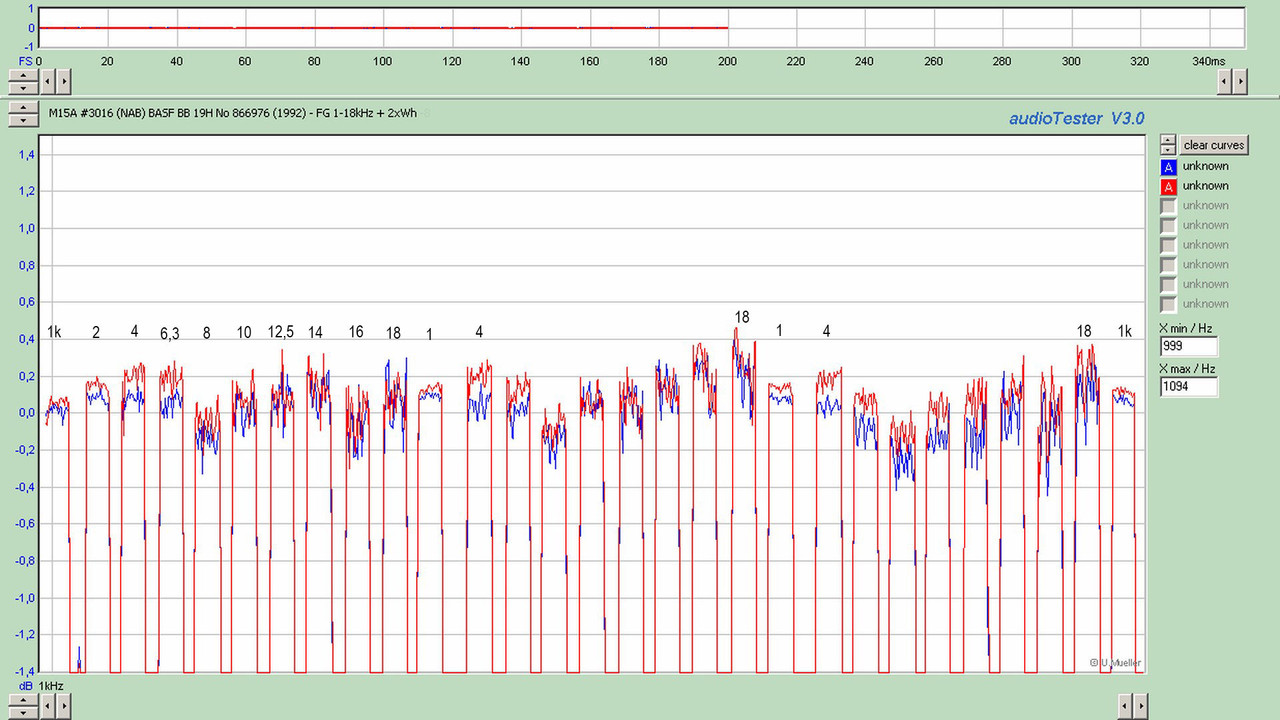The width and height of the screenshot is (1280, 720).
Task: Click the 1,4 value on the dB axis
Action: 28,155
